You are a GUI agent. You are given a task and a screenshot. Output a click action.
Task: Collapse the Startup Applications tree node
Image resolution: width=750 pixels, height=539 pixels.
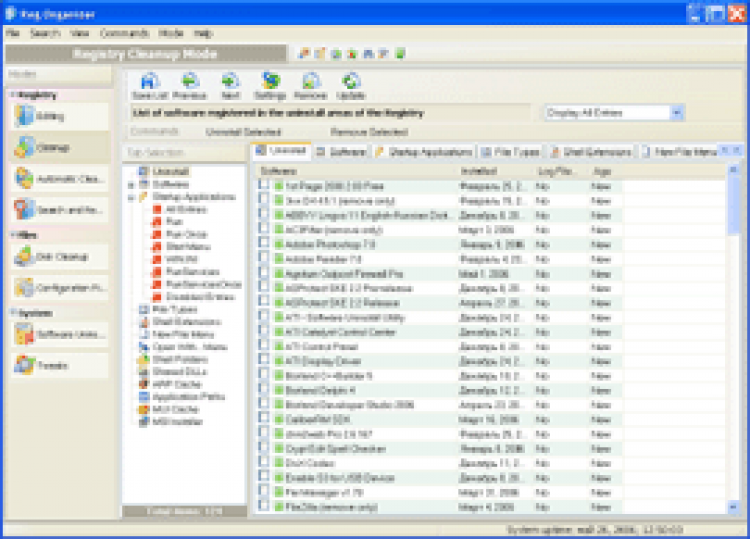[x=131, y=197]
